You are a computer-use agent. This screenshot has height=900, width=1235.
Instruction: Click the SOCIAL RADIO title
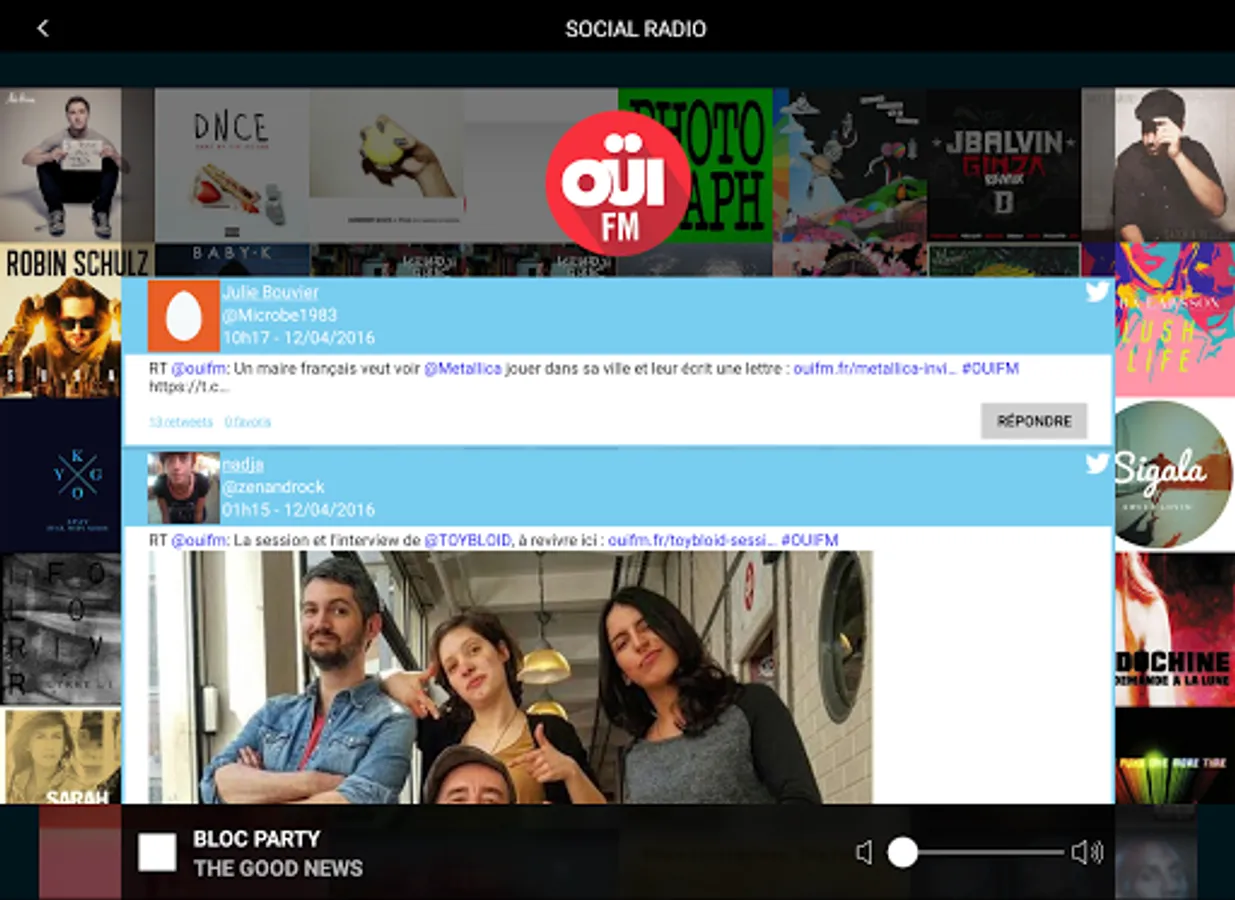click(x=636, y=29)
